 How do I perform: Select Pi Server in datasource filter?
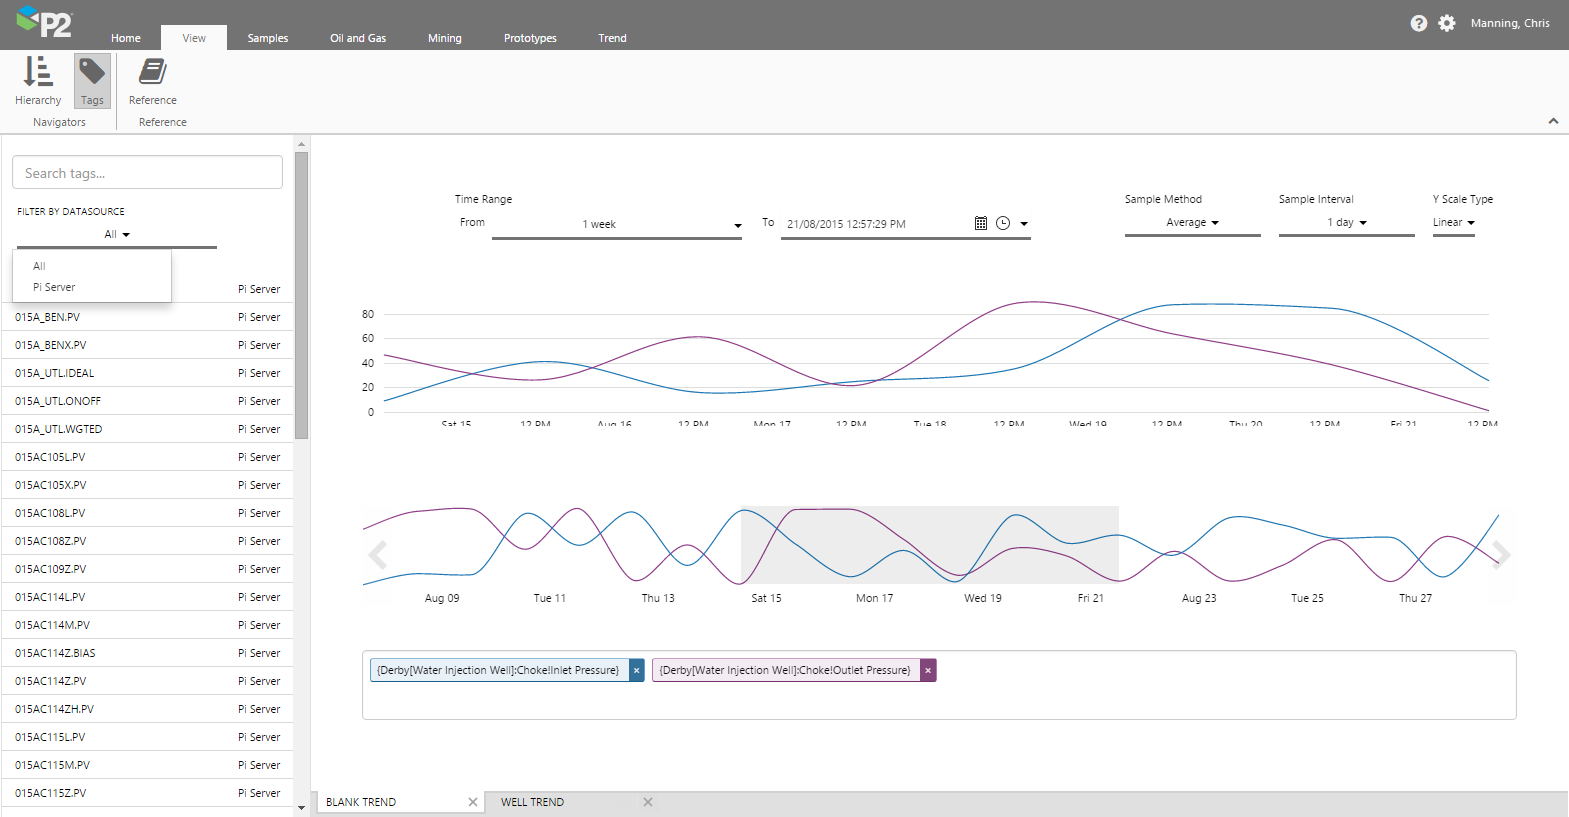(54, 287)
